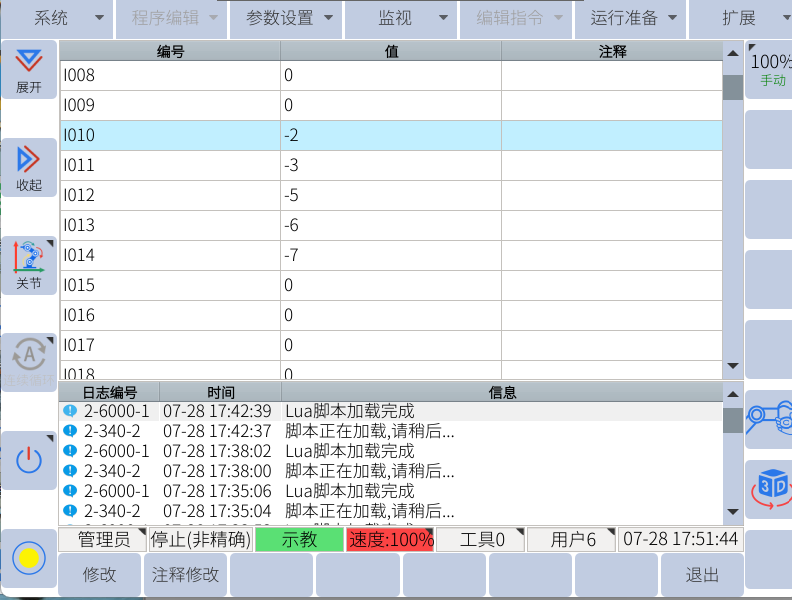Toggle the 停止(非精确) stop status
The height and width of the screenshot is (600, 792).
200,540
